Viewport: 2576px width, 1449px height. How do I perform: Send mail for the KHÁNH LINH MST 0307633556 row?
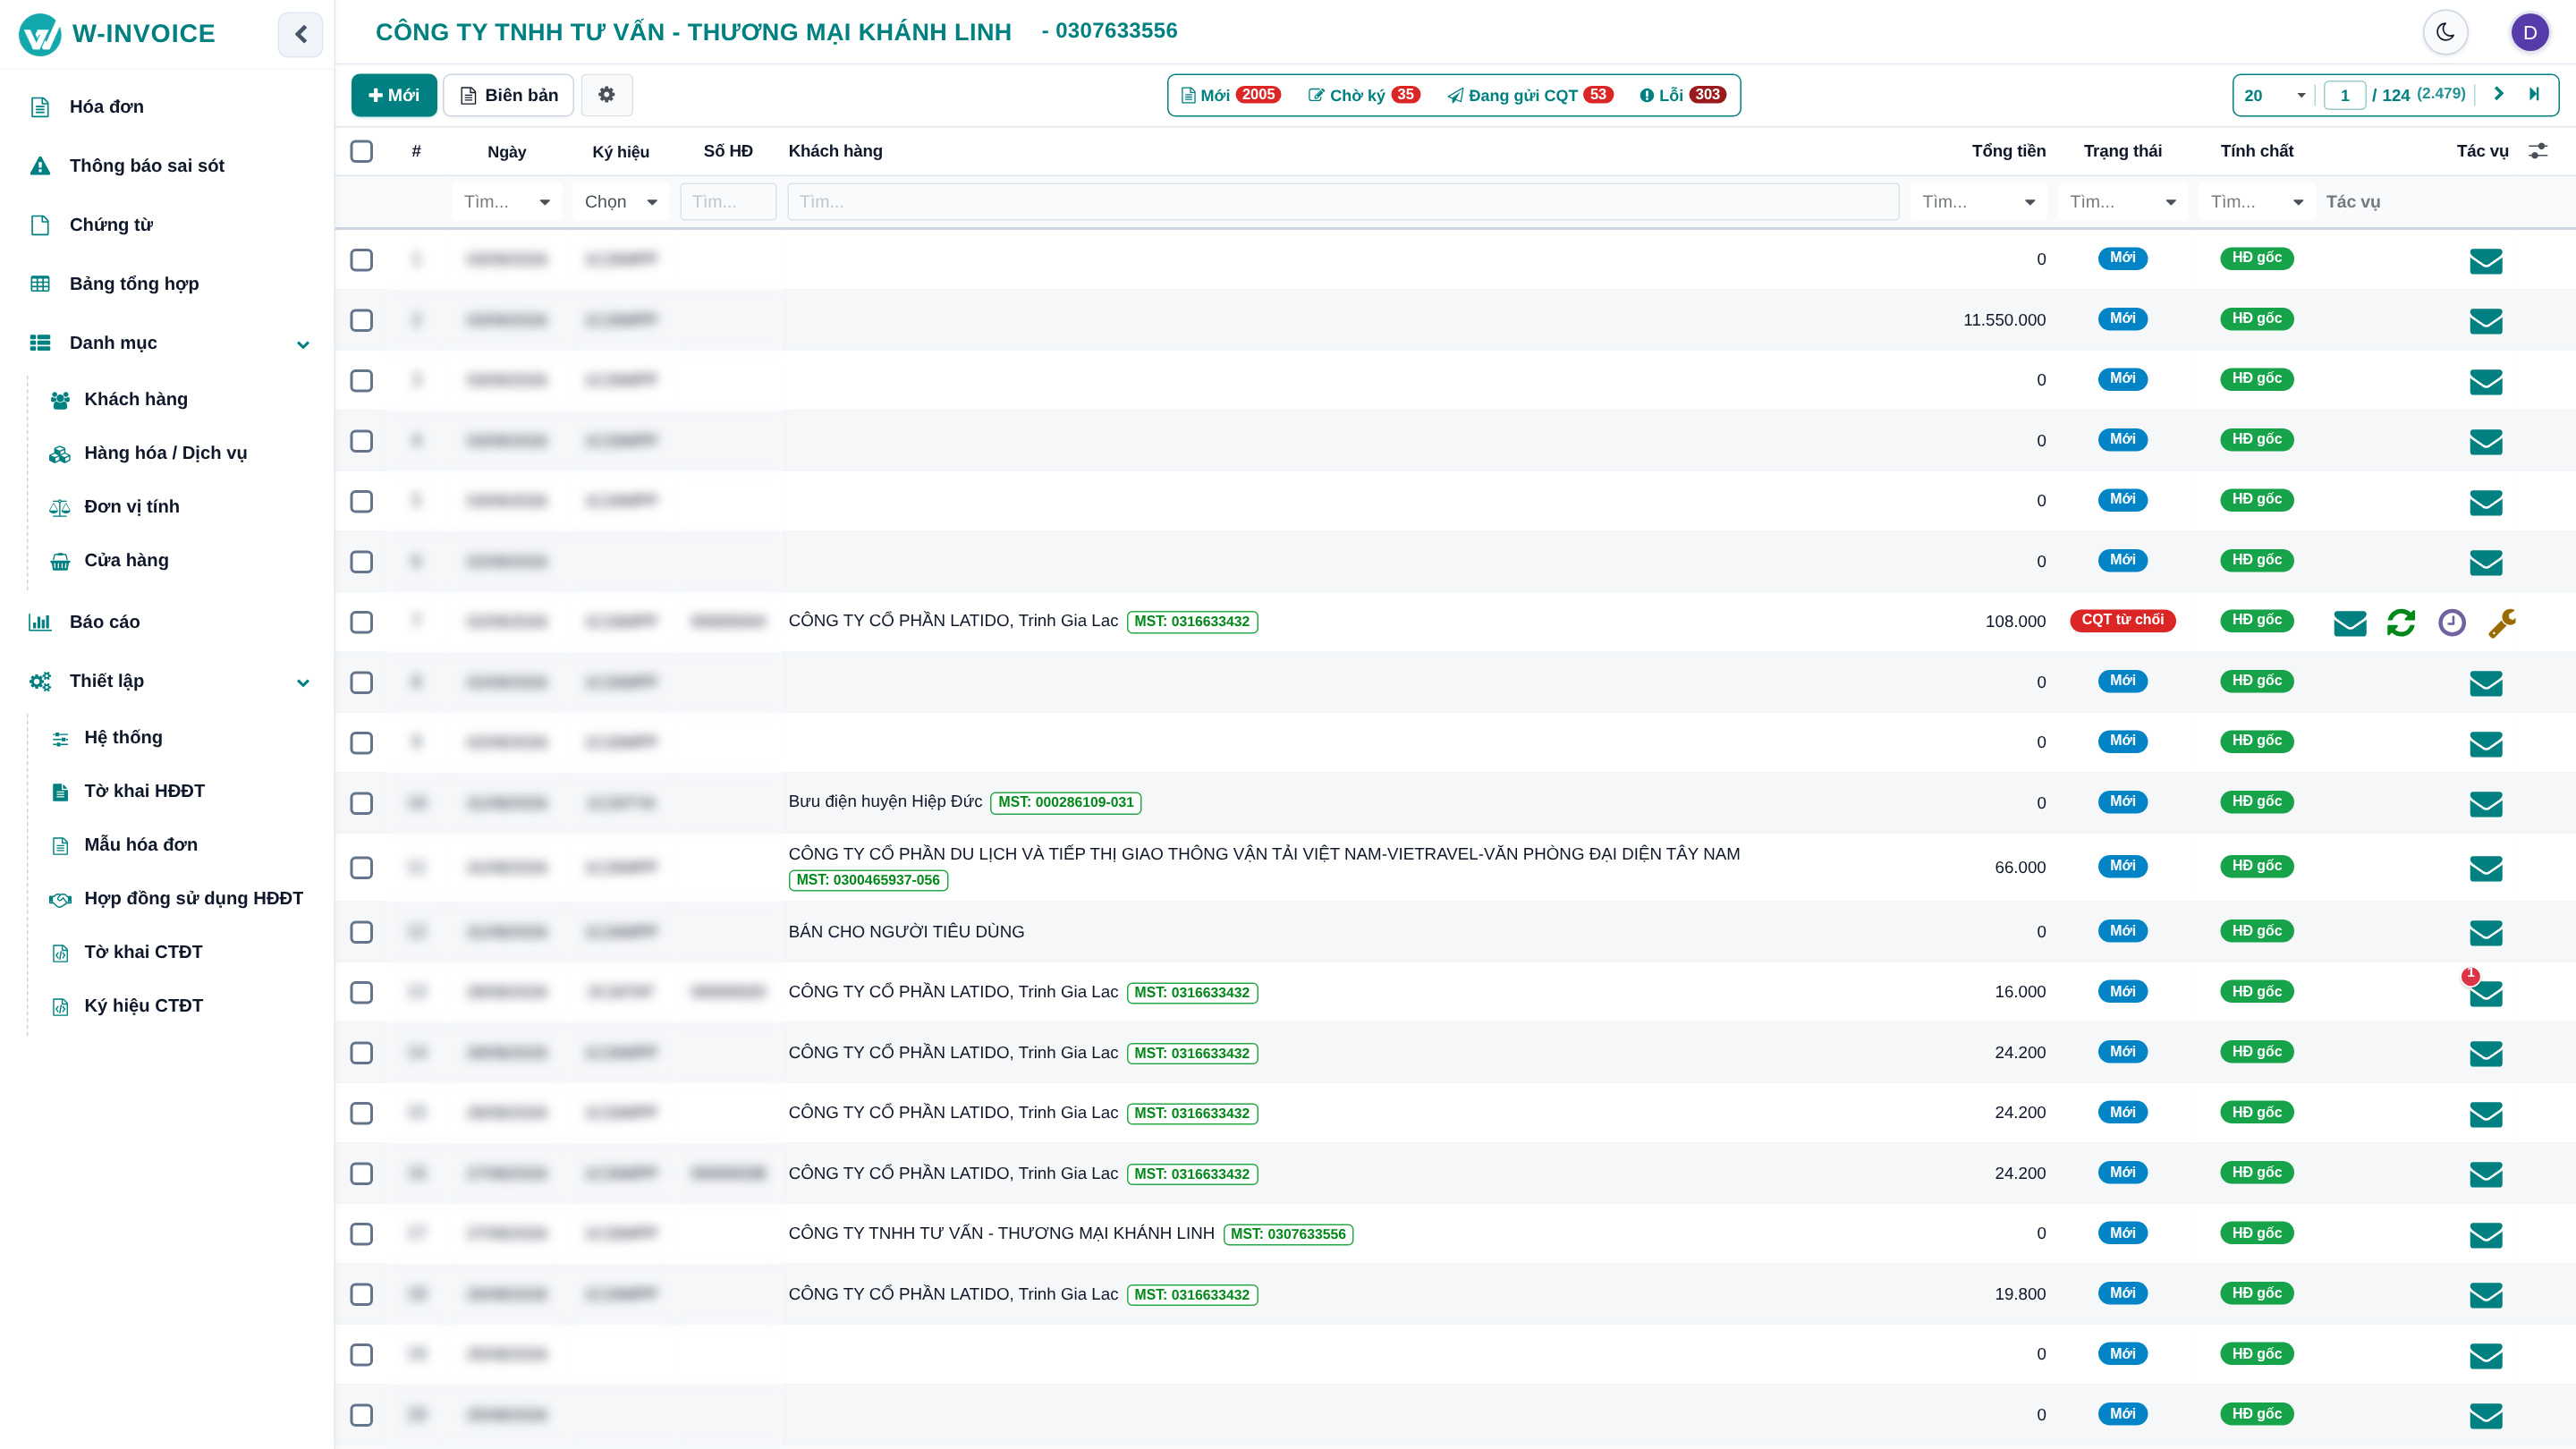pos(2486,1235)
